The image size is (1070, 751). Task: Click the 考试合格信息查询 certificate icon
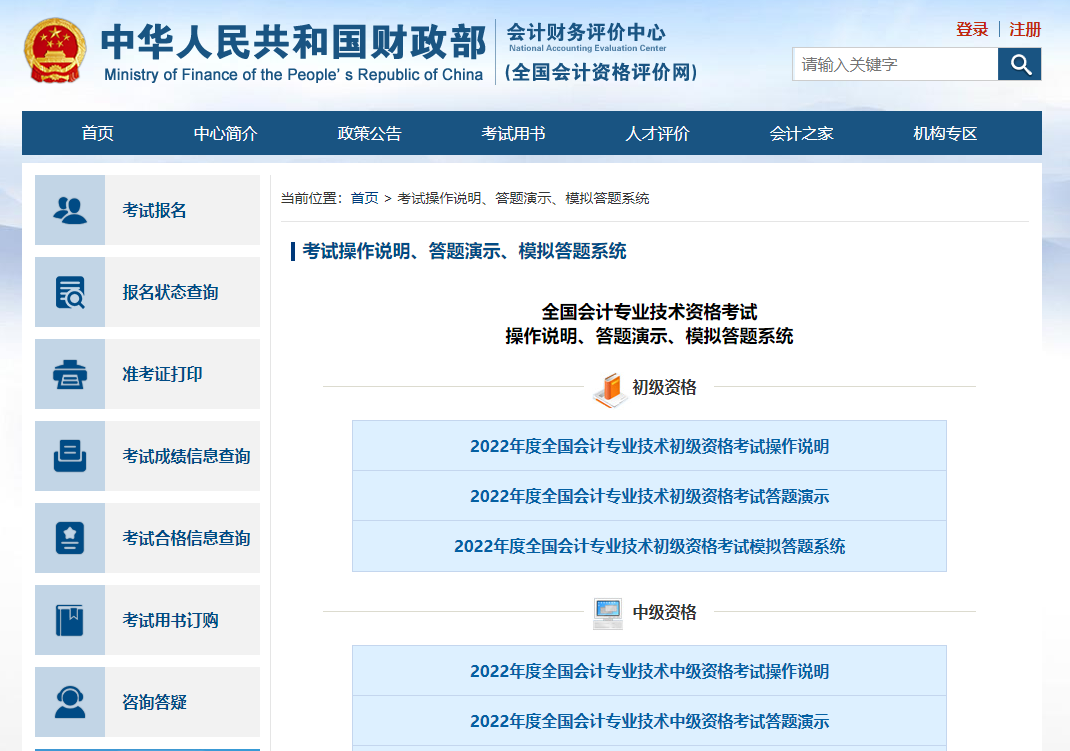pos(70,538)
